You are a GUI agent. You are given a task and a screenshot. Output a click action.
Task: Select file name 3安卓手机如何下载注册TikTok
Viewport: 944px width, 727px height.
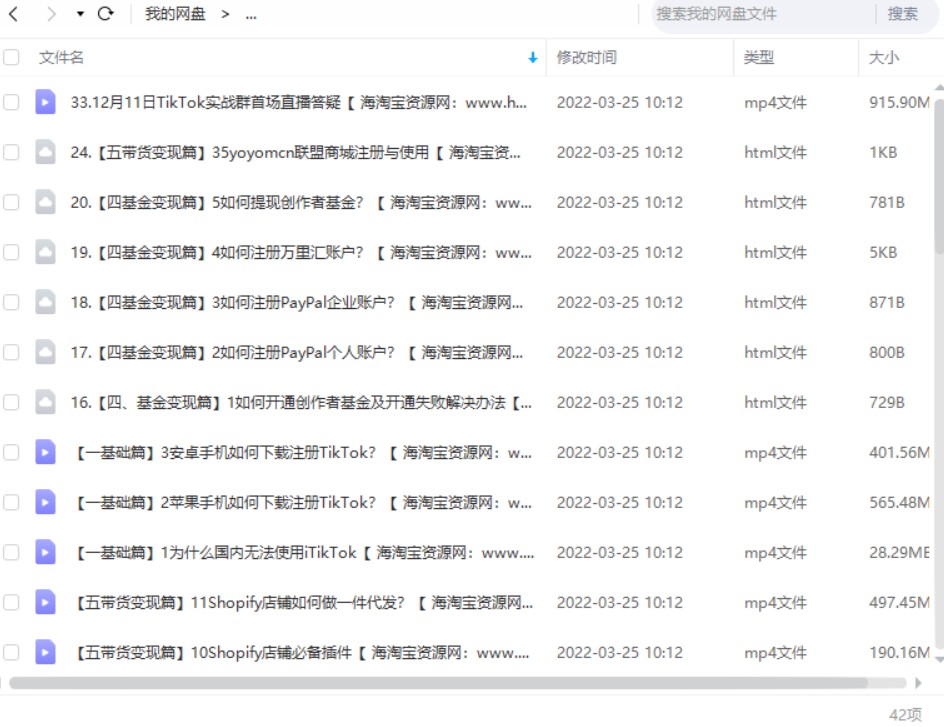[x=303, y=453]
